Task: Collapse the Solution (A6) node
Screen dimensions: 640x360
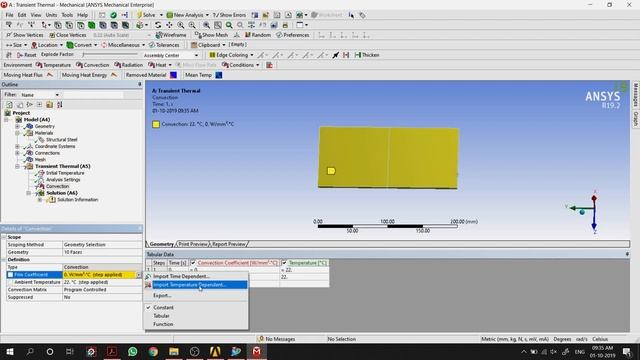Action: coord(28,193)
